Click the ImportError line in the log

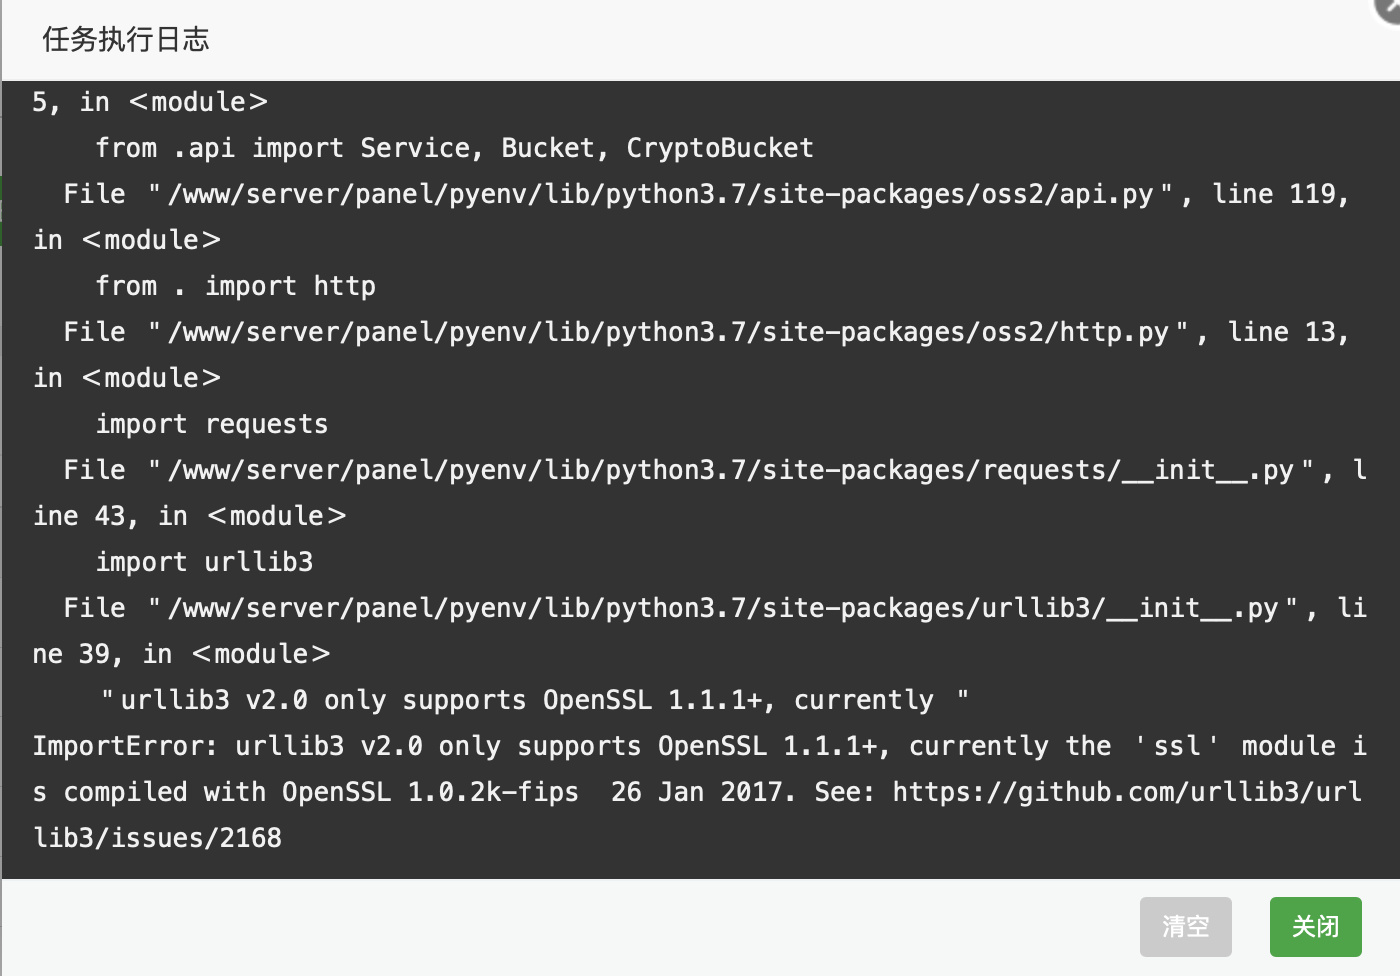click(699, 746)
